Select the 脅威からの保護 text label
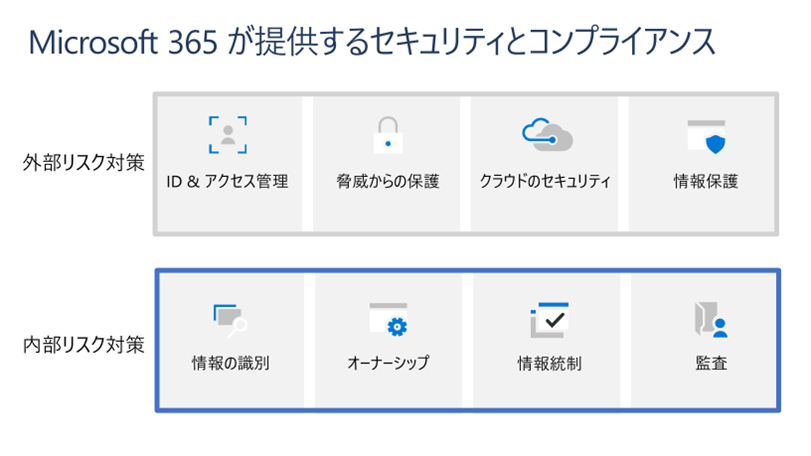 [388, 183]
